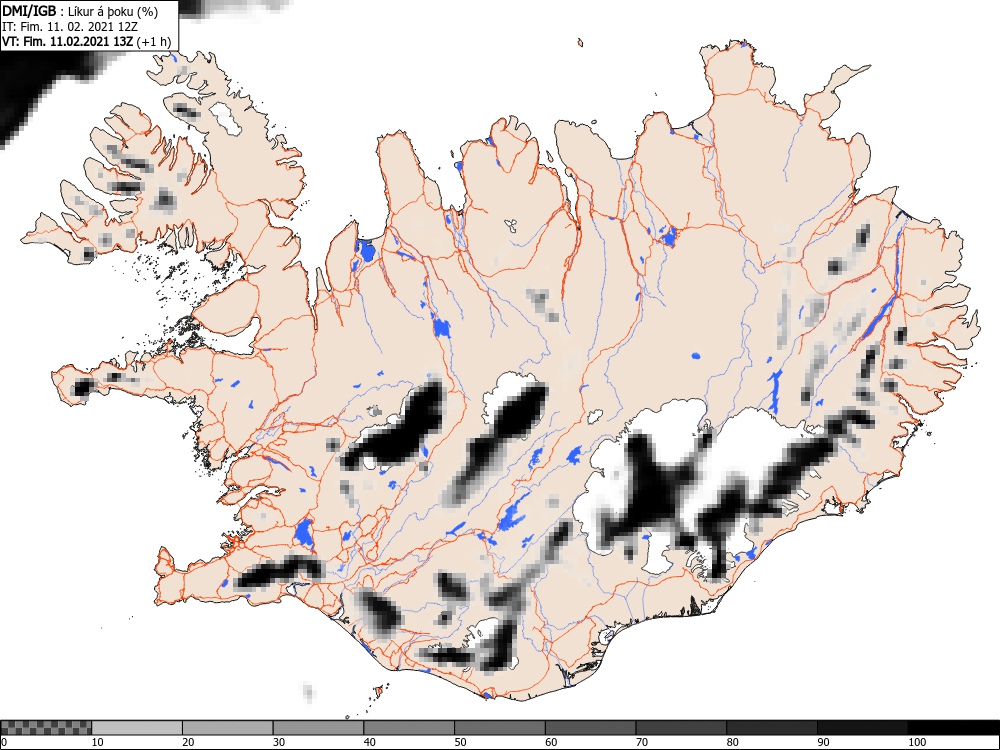Pick the 50–60 dark gray legend segment

500,728
